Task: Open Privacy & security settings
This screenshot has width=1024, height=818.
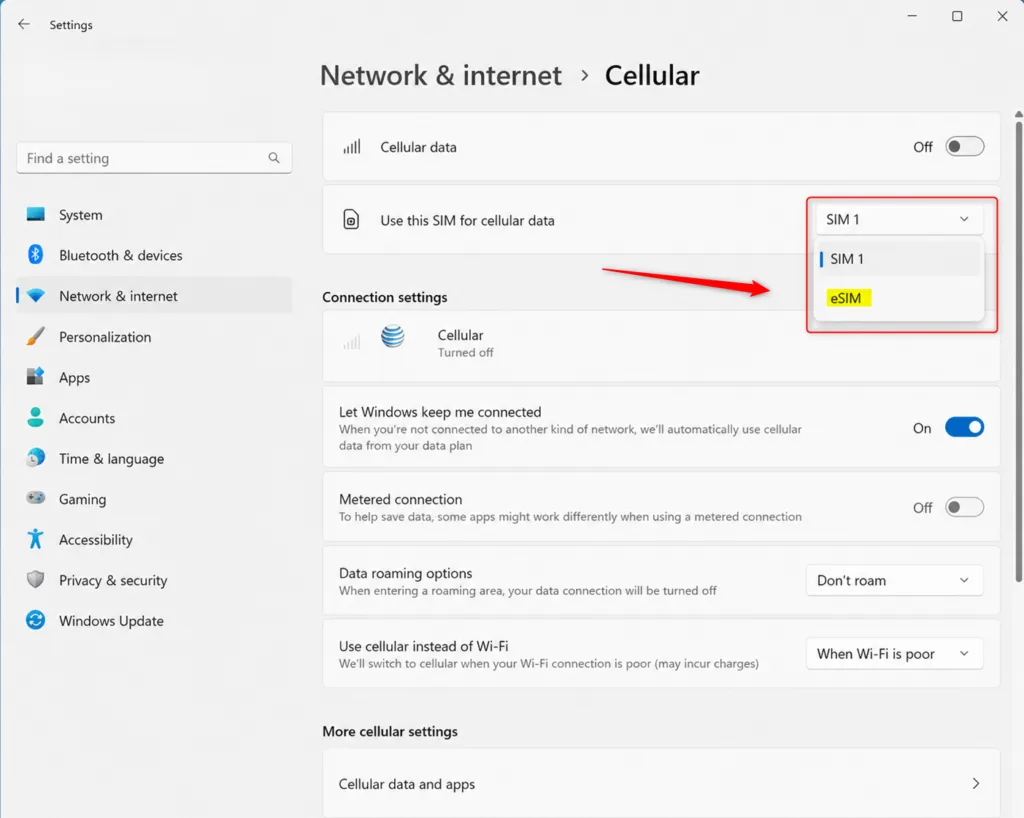Action: 154,580
